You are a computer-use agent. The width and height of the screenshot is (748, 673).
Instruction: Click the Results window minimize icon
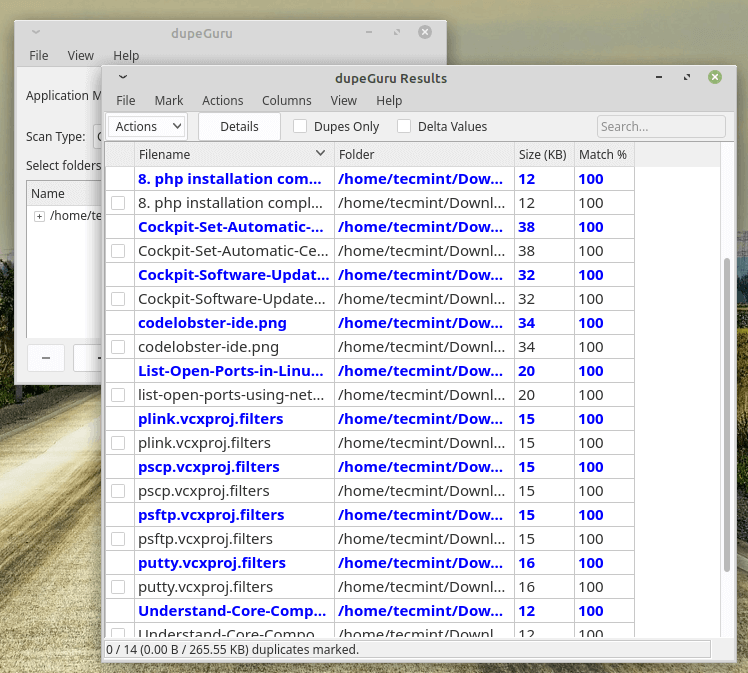659,77
